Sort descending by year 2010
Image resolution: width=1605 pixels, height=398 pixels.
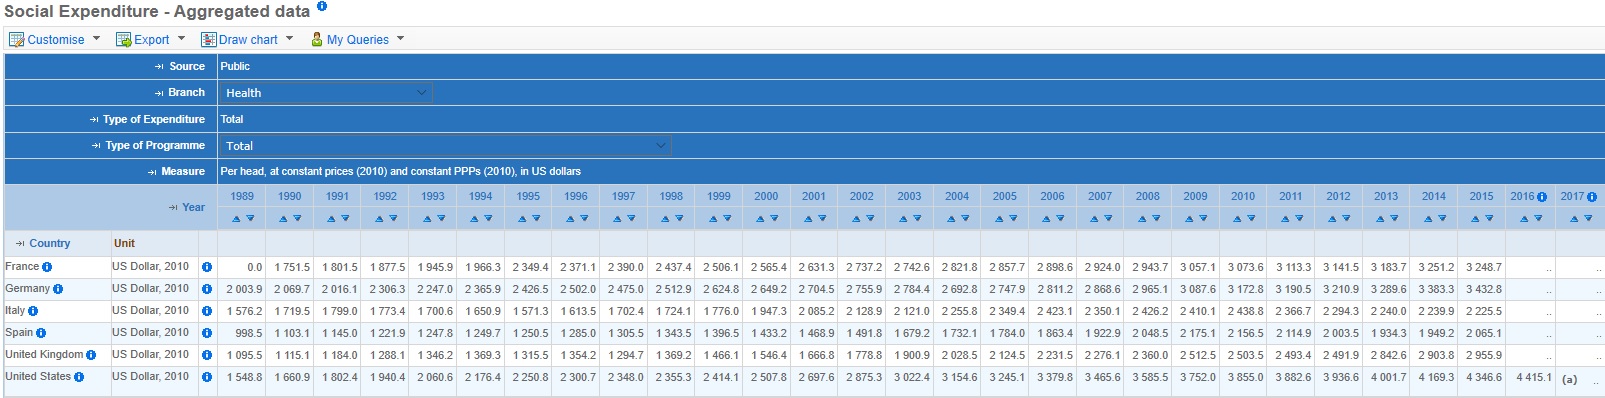pos(1251,218)
